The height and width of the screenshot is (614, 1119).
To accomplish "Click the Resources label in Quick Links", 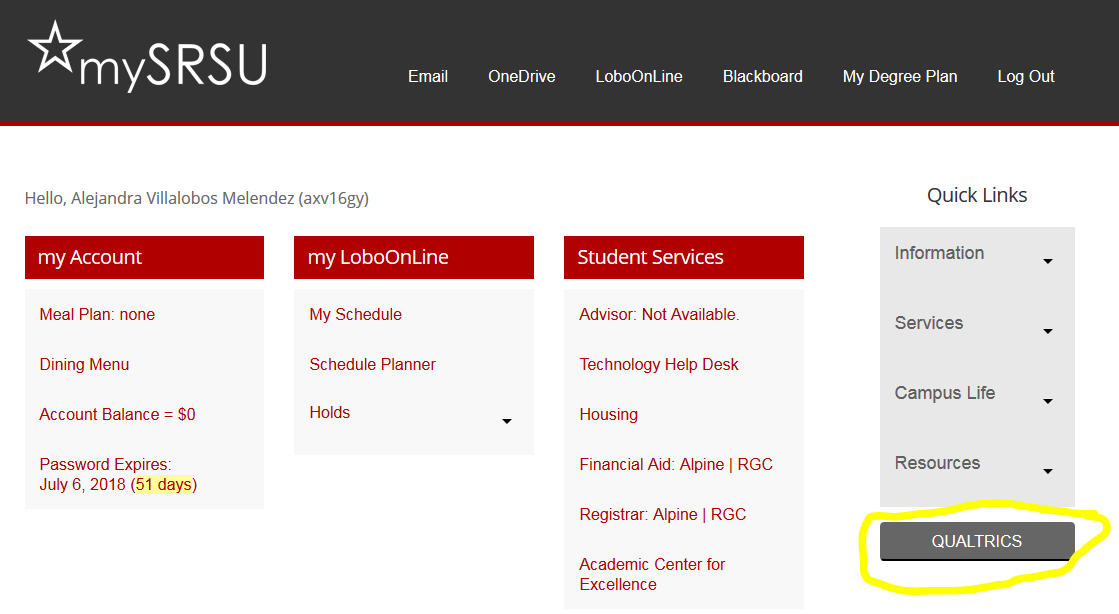I will (937, 463).
